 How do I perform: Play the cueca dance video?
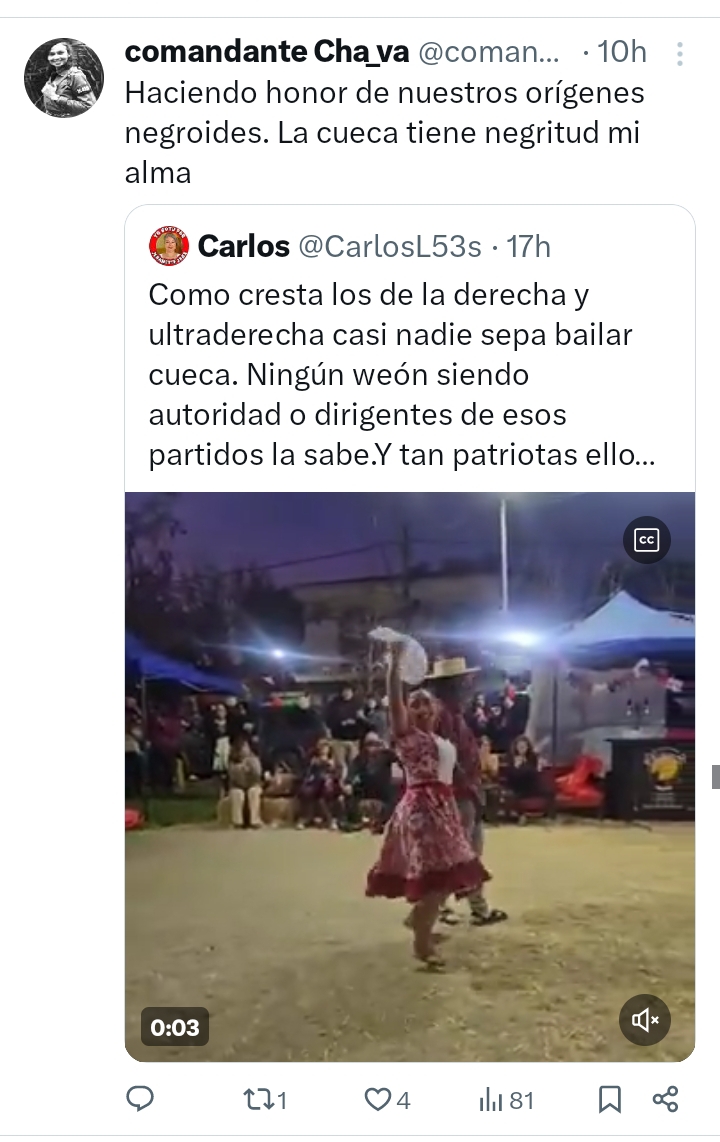[x=410, y=776]
